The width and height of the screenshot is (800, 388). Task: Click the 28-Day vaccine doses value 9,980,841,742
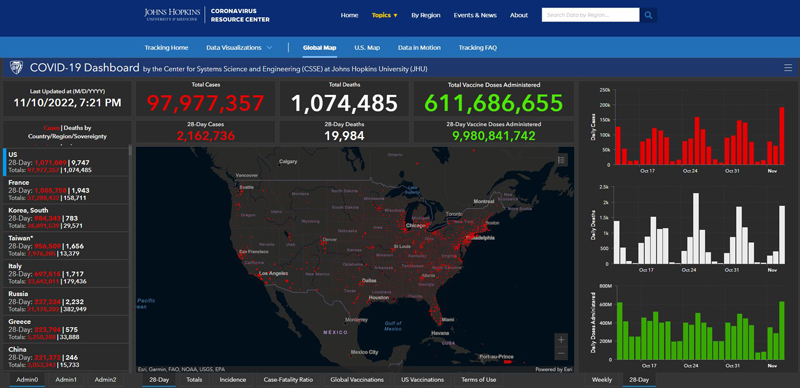coord(493,135)
